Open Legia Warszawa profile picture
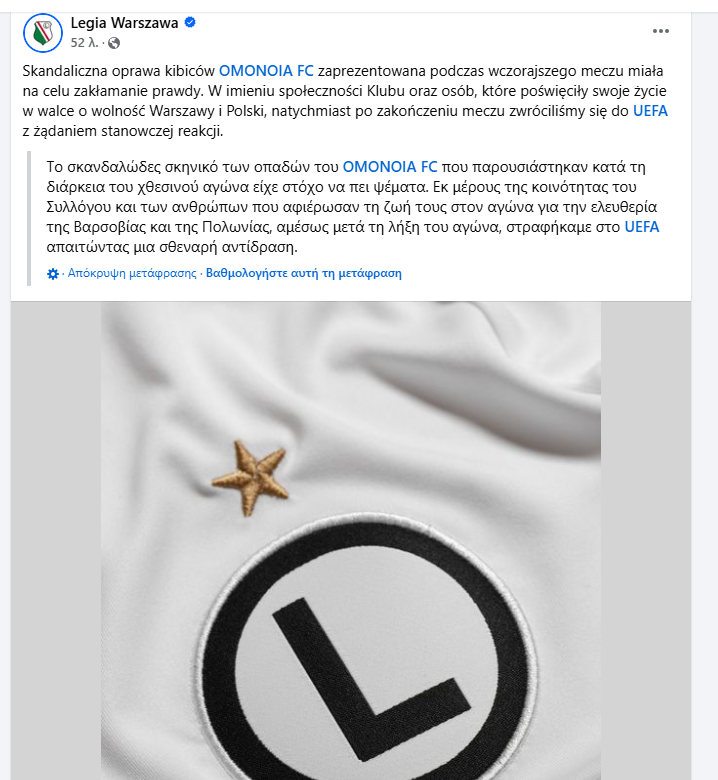Viewport: 718px width, 780px height. tap(43, 33)
